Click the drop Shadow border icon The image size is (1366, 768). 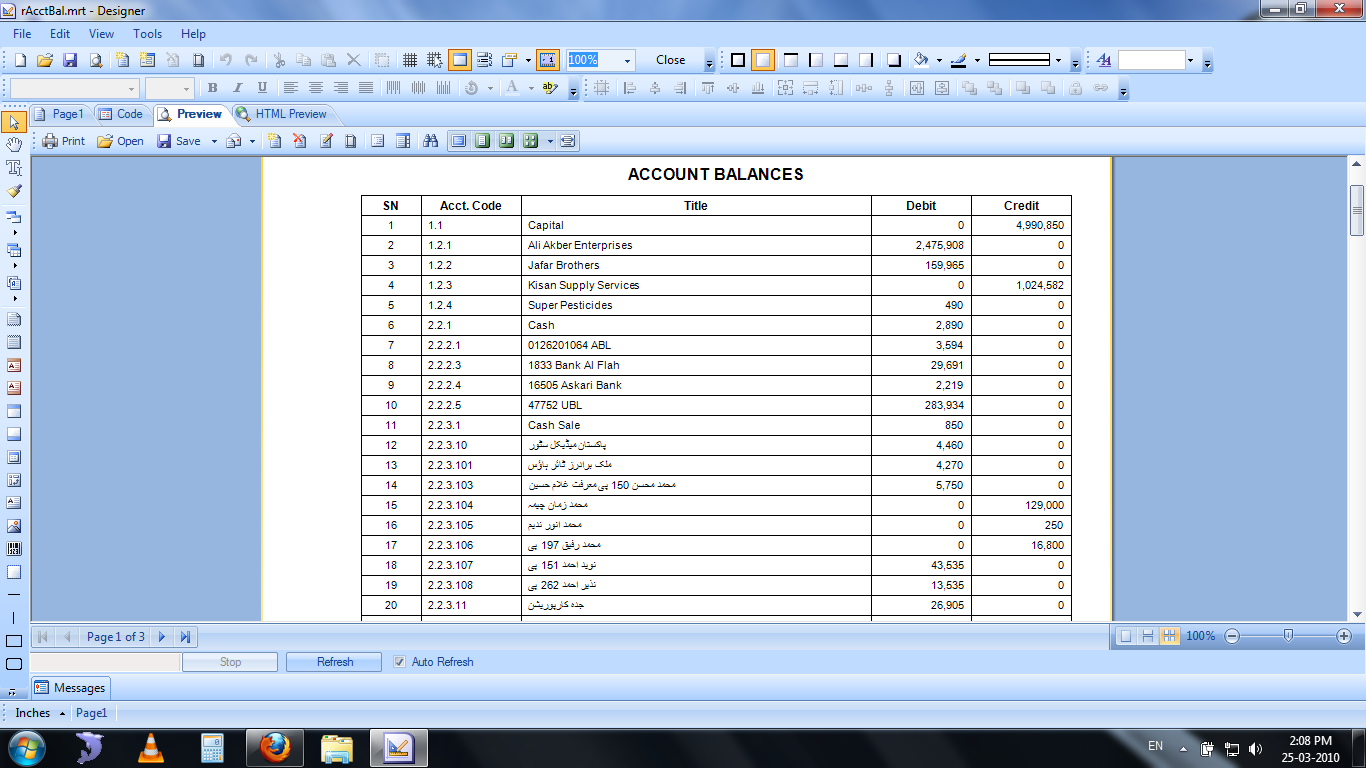[x=893, y=60]
